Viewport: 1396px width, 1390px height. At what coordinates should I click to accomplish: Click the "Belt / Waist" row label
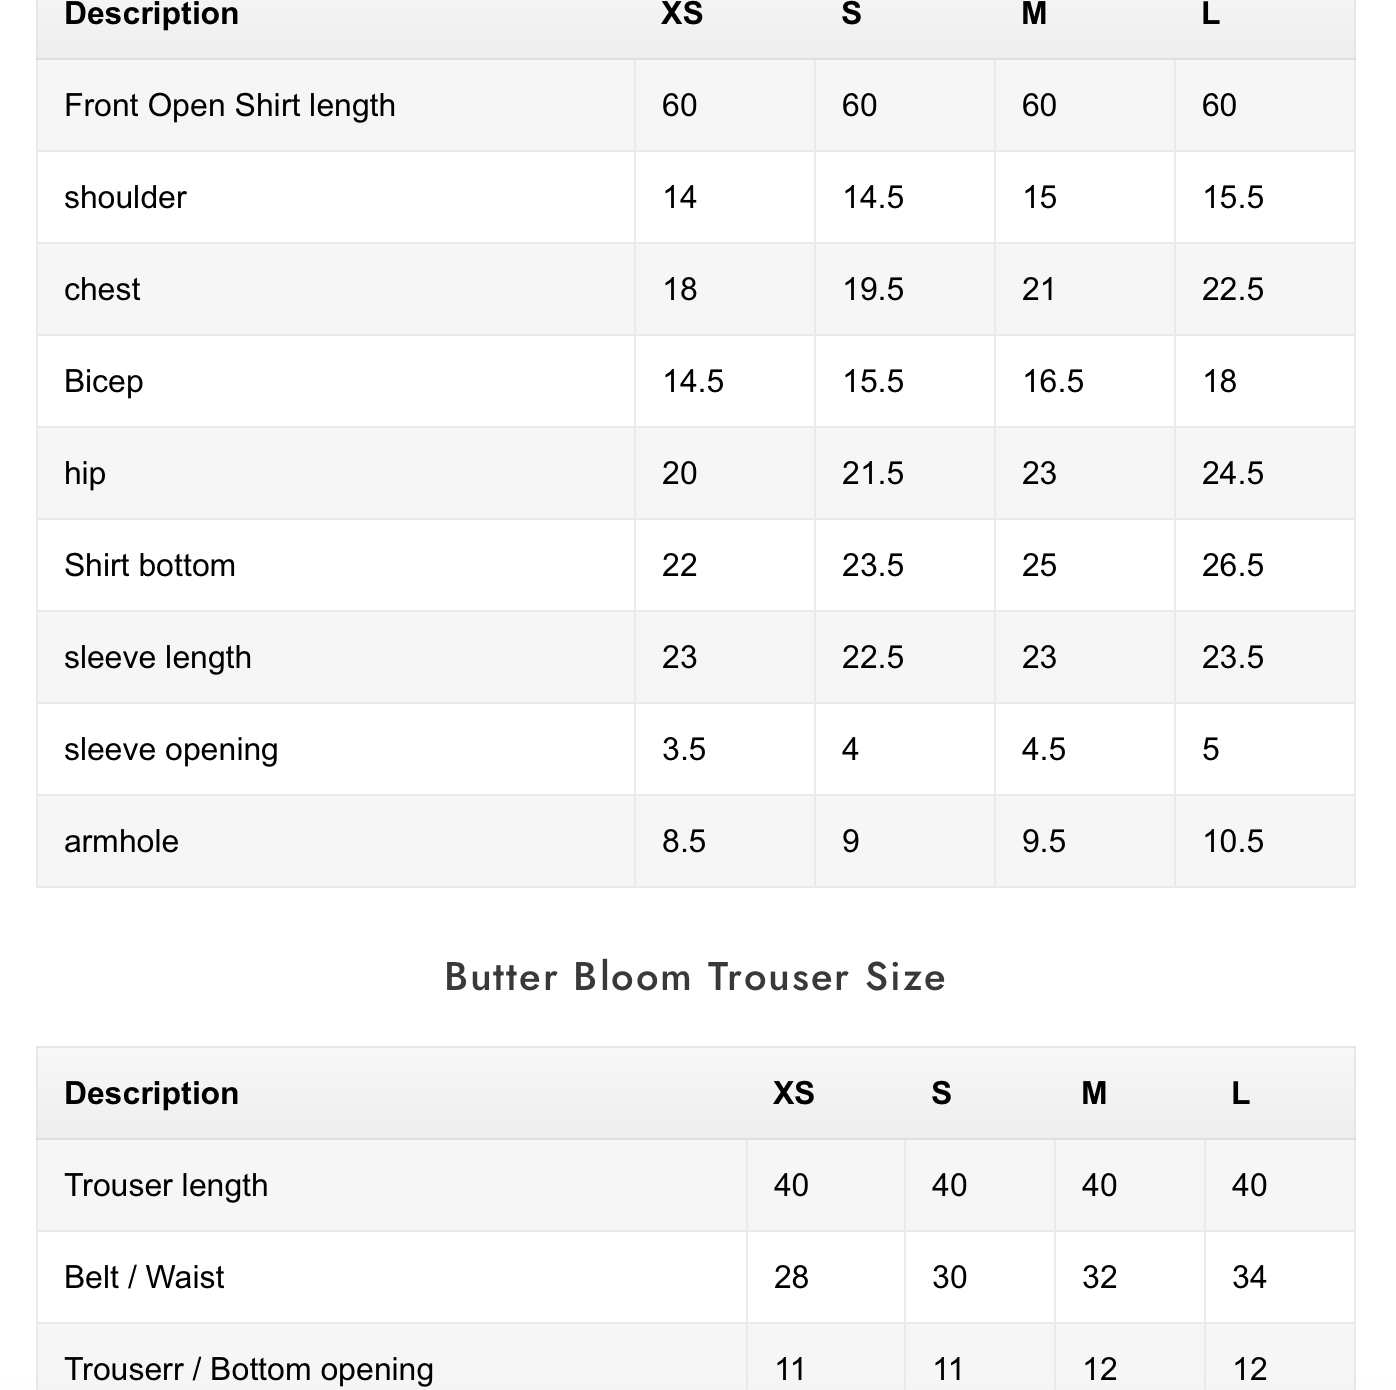(144, 1277)
